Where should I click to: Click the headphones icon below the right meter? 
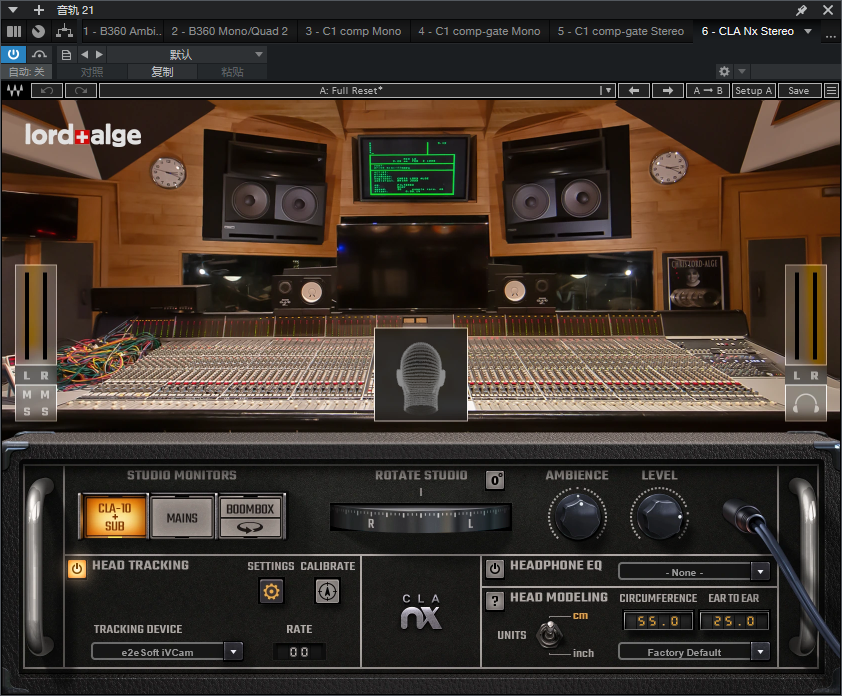click(x=805, y=403)
